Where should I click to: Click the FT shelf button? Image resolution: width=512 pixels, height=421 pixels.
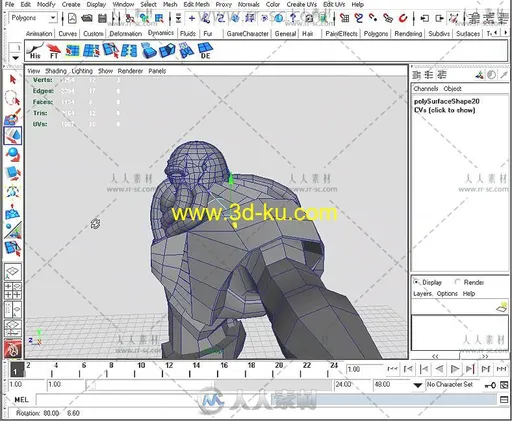tap(53, 51)
